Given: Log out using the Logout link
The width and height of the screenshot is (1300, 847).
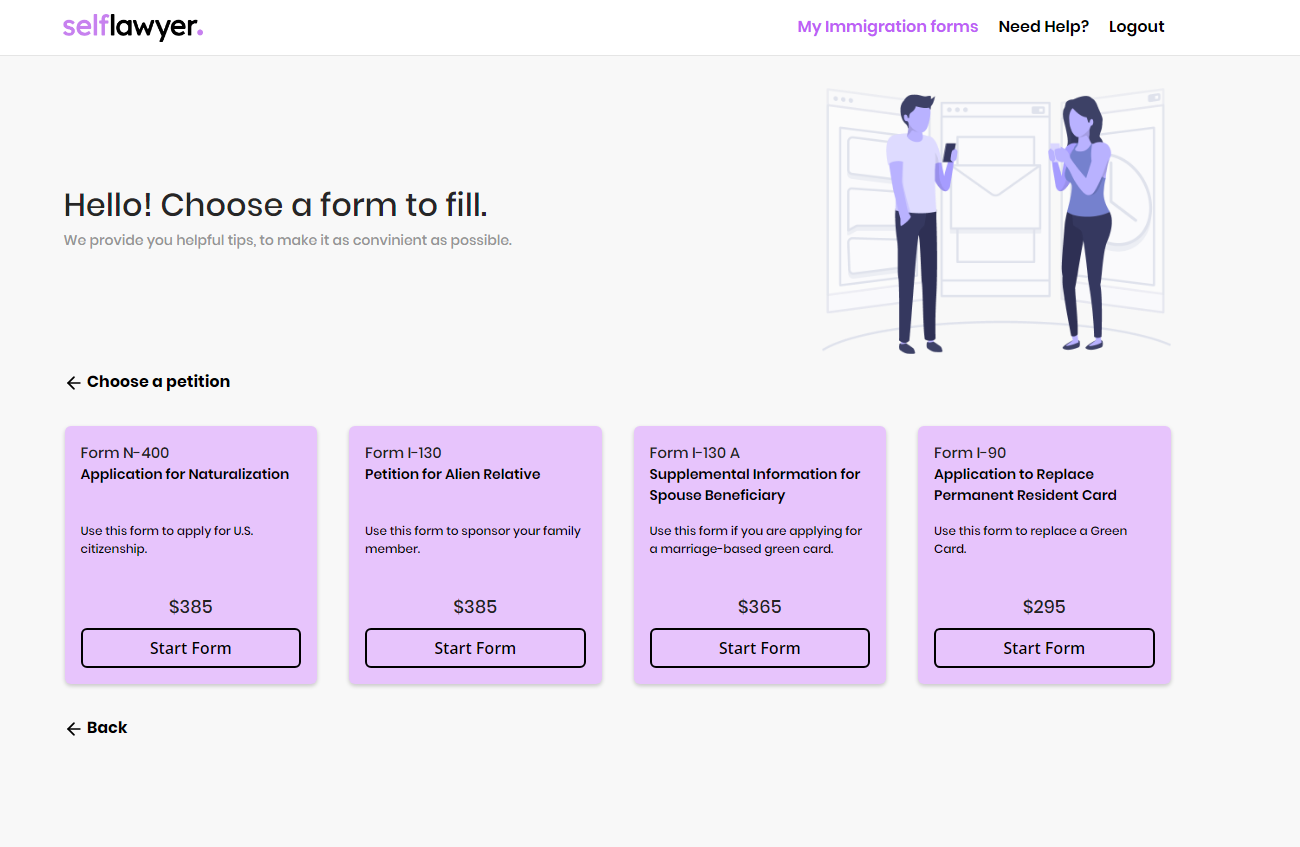Looking at the screenshot, I should click(1136, 27).
